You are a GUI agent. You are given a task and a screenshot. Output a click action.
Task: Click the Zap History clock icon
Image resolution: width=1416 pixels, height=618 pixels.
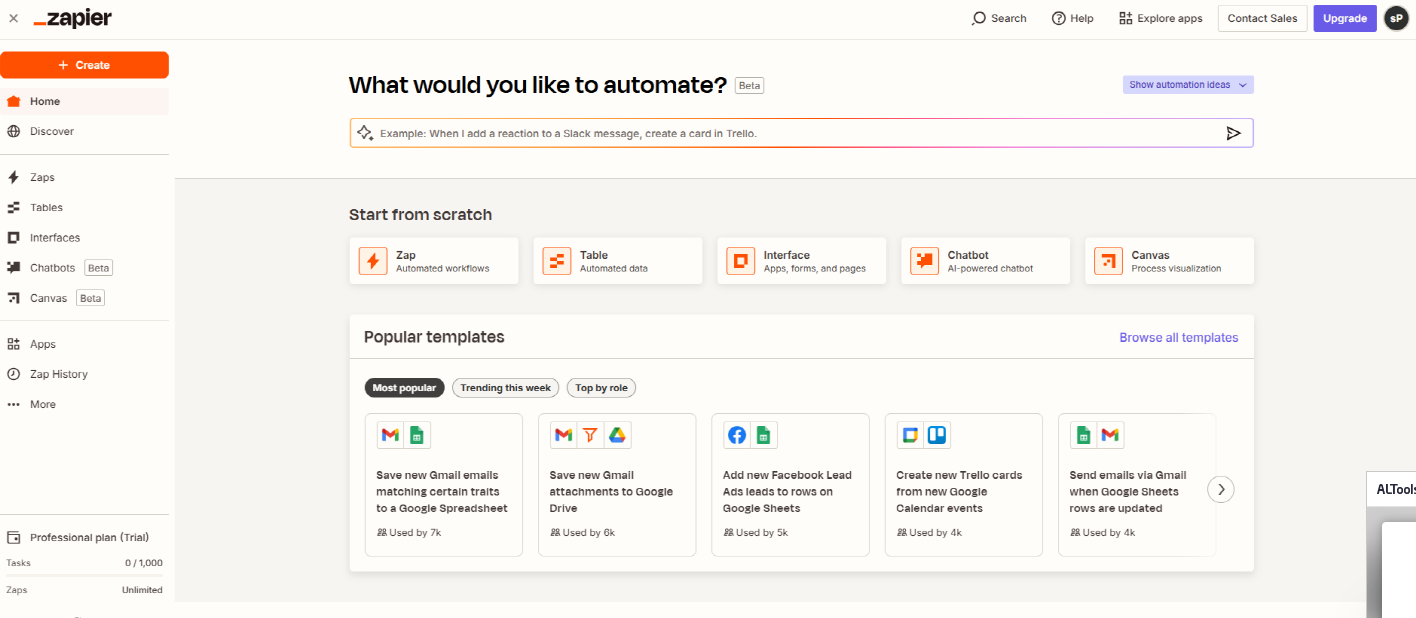coord(13,374)
